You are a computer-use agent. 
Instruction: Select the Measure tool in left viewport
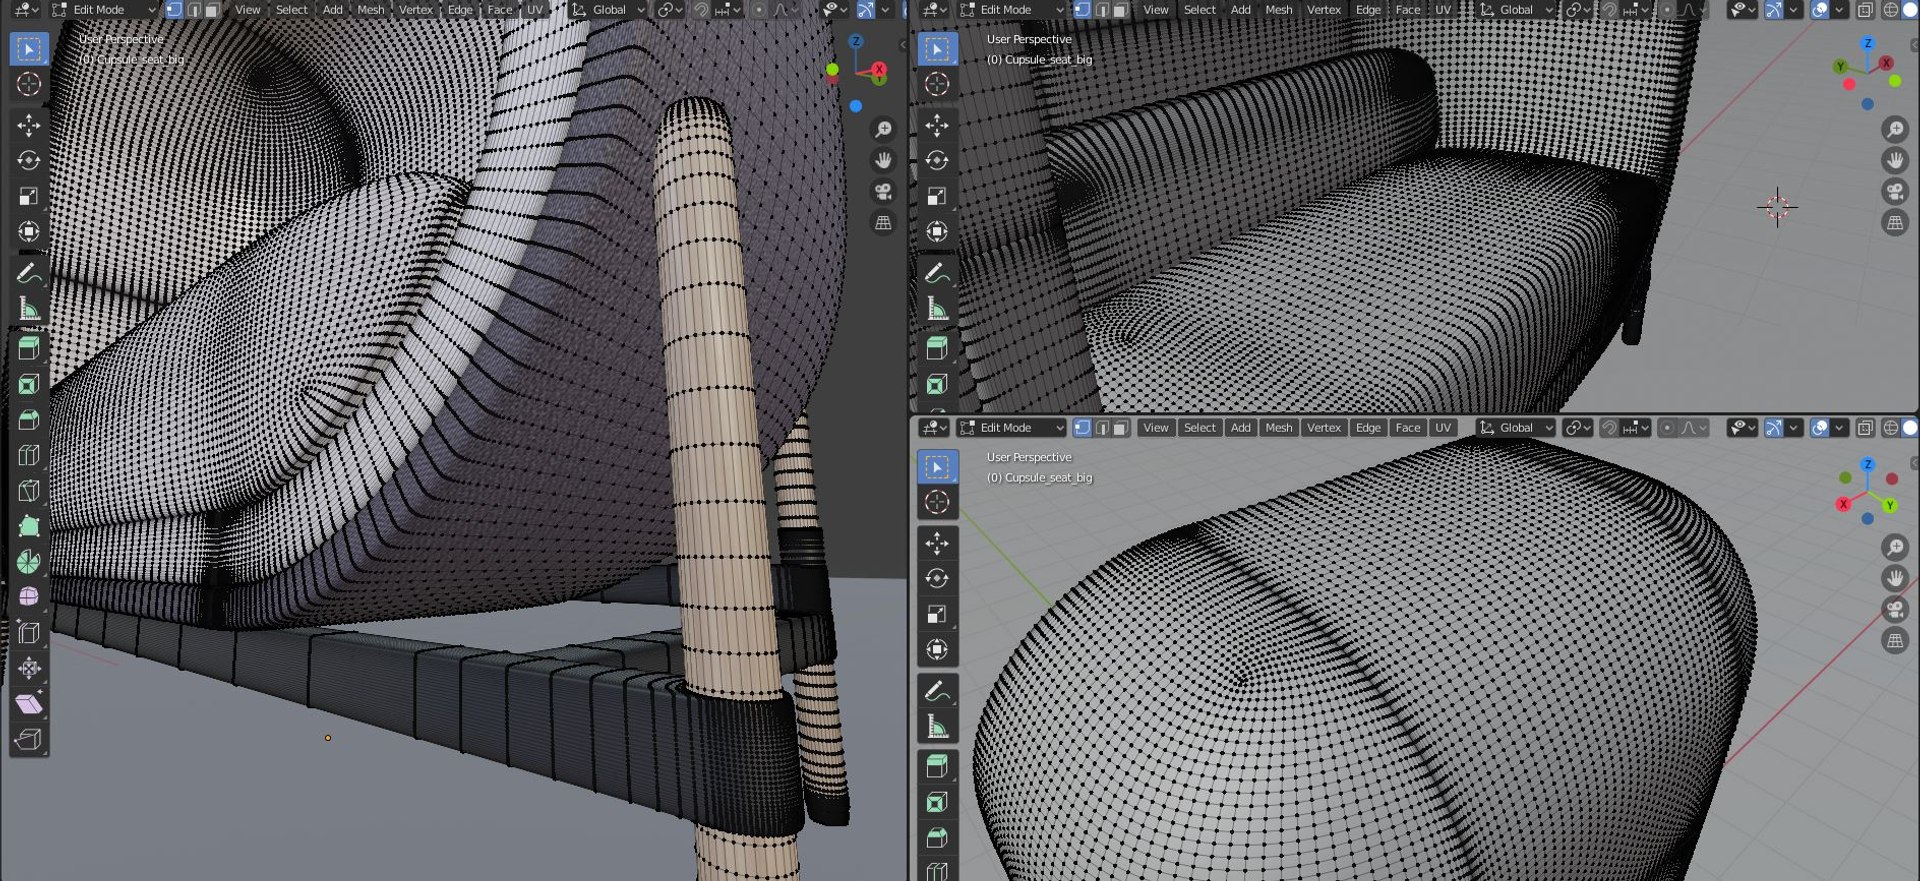click(29, 309)
